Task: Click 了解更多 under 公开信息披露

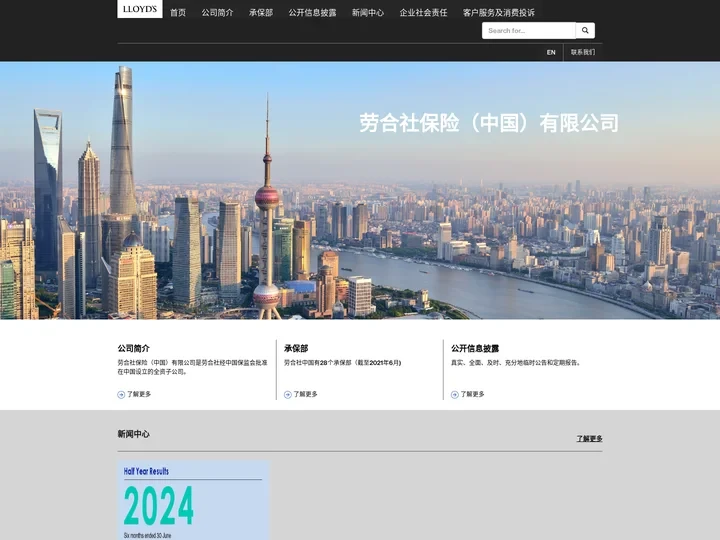Action: pyautogui.click(x=472, y=394)
